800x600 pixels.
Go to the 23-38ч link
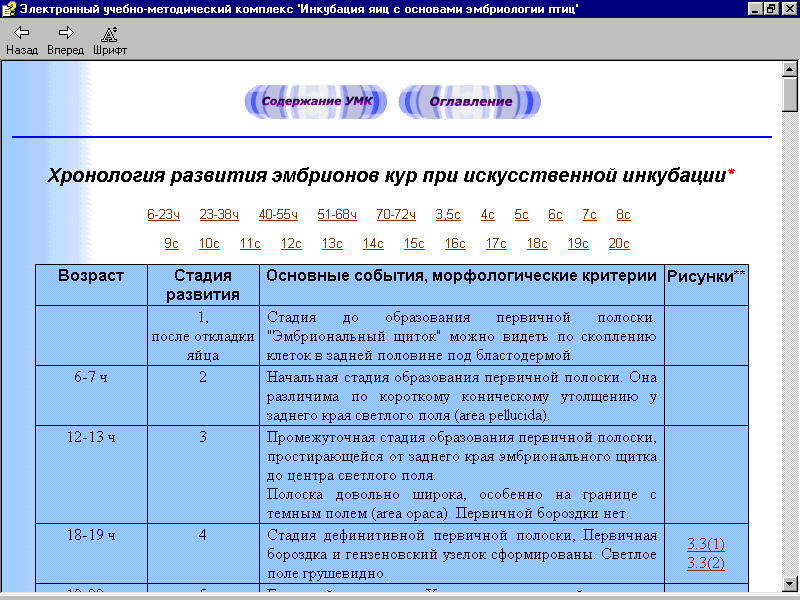pyautogui.click(x=219, y=214)
